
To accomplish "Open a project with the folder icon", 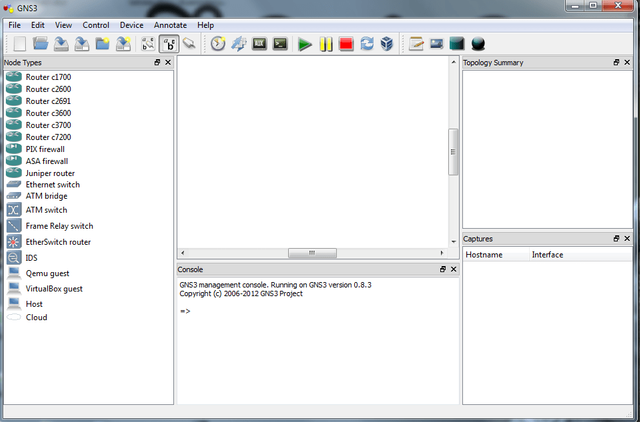I will point(40,44).
